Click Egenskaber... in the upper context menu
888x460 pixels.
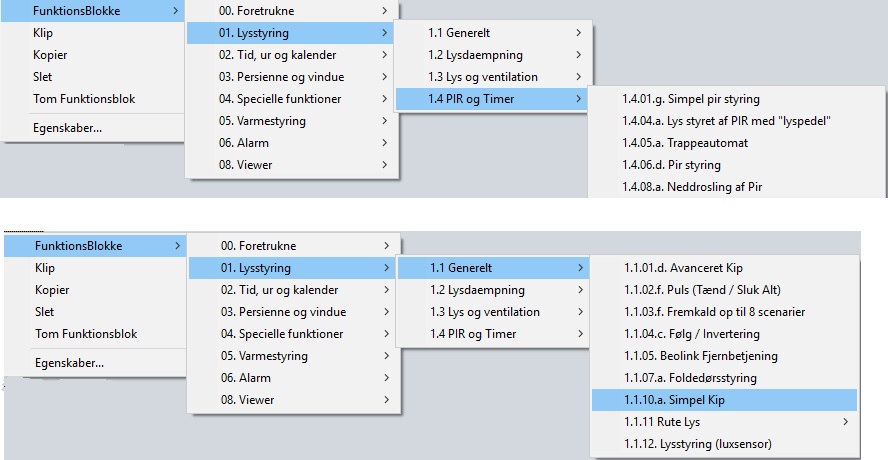coord(68,128)
